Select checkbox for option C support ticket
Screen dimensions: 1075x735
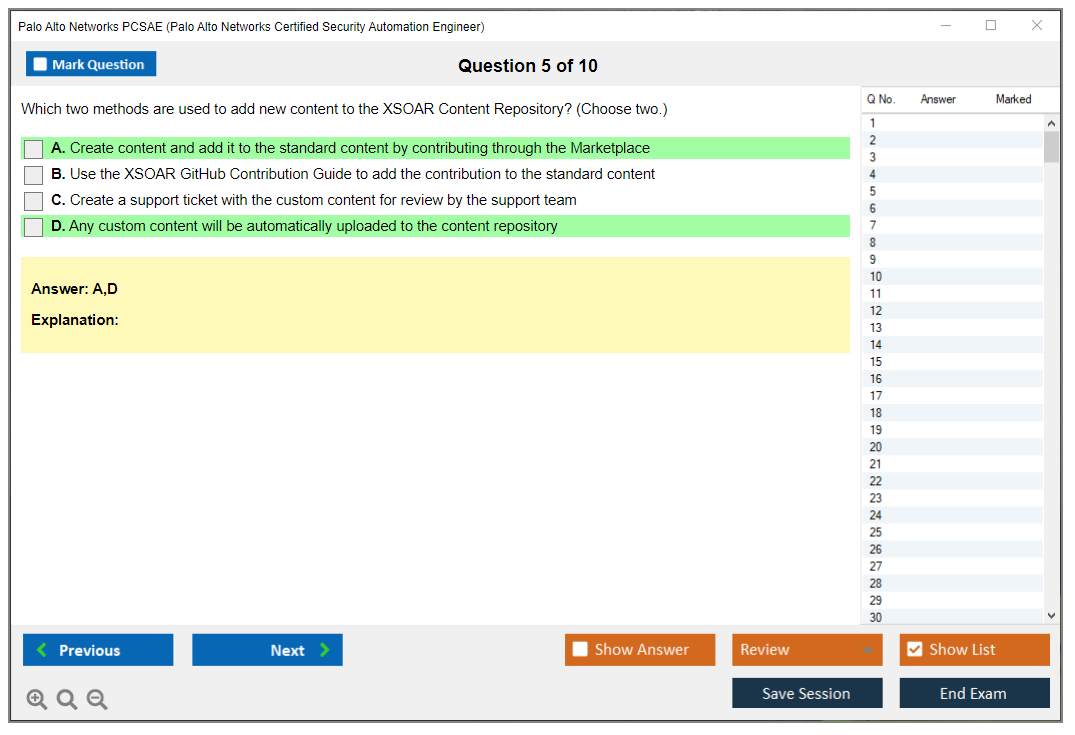click(34, 201)
